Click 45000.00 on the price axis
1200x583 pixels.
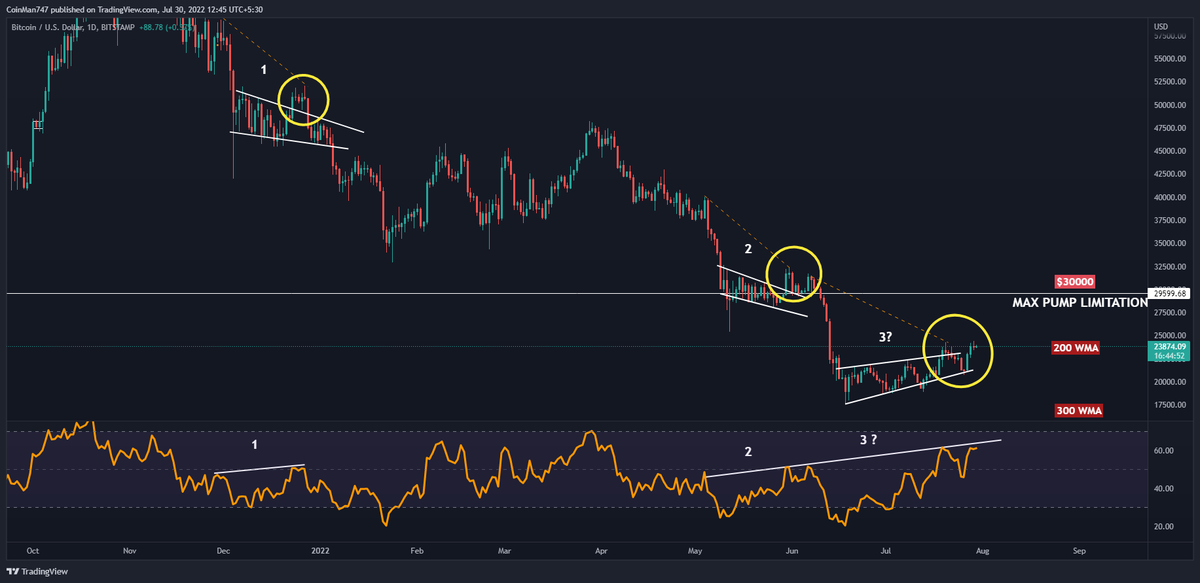pyautogui.click(x=1169, y=151)
